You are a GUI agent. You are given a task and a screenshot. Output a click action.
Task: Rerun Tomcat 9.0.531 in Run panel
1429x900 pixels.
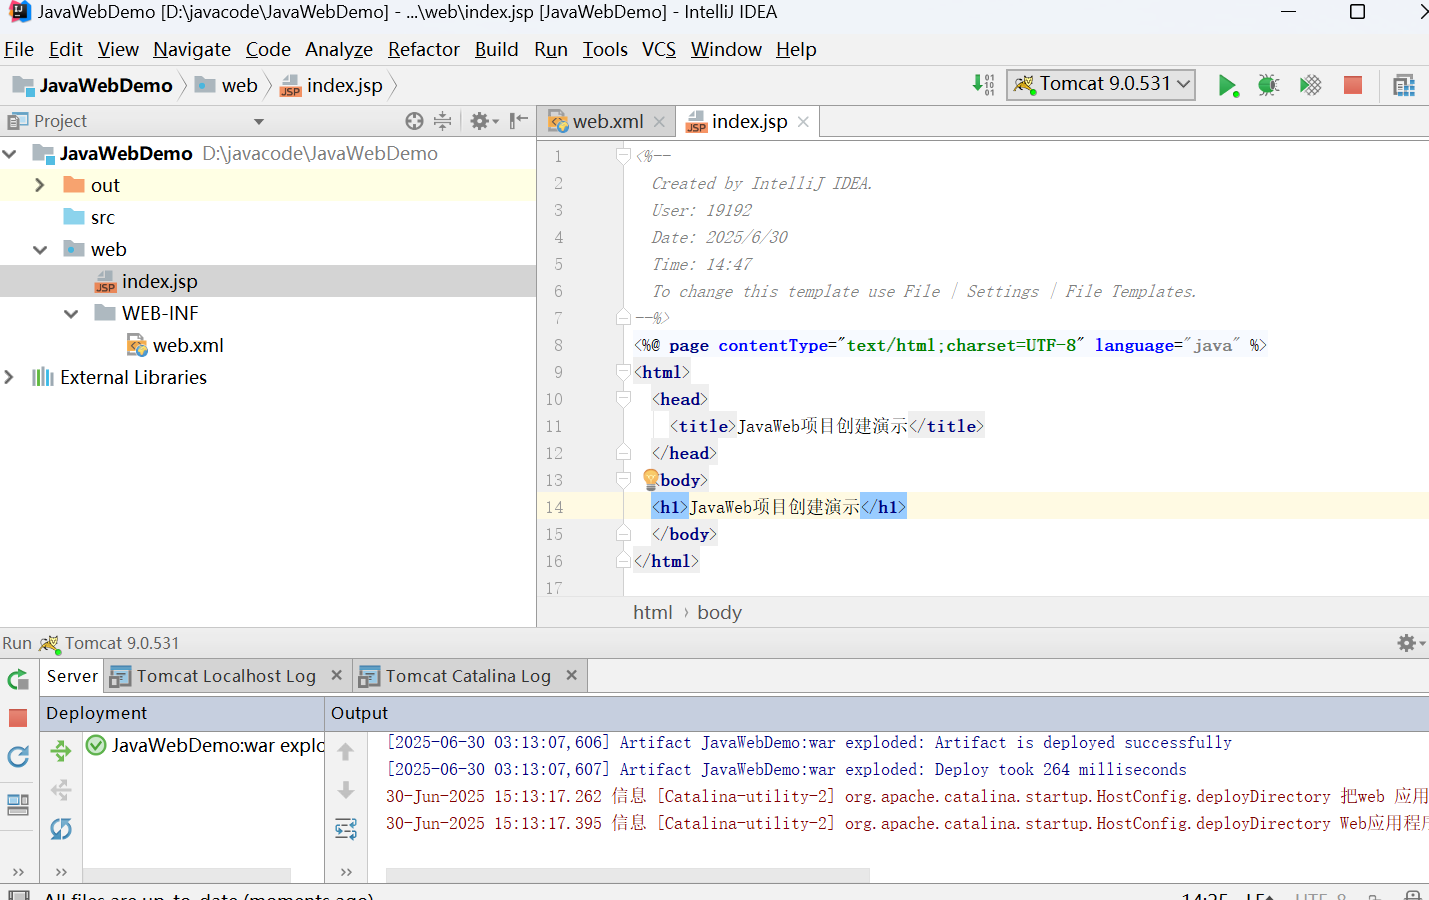coord(18,680)
